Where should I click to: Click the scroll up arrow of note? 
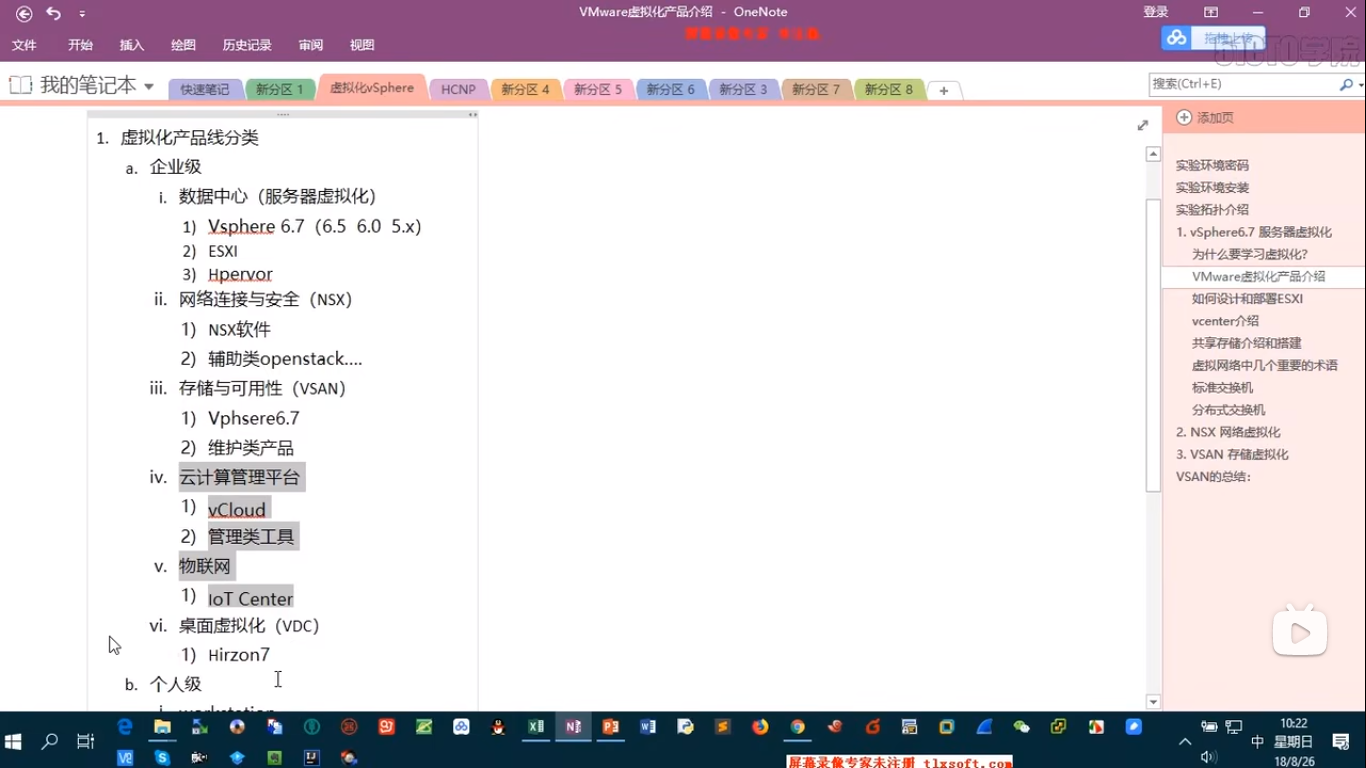point(1153,154)
